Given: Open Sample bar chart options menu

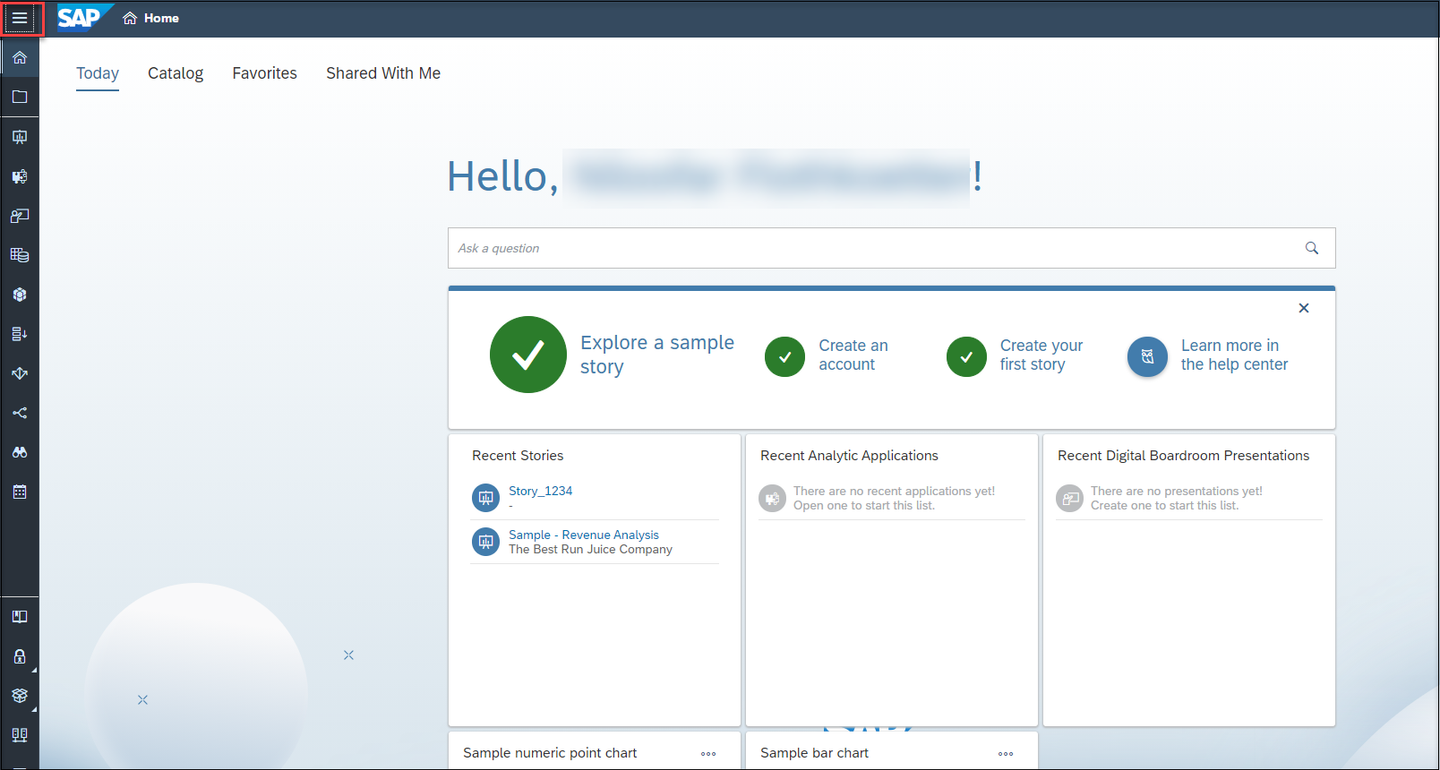Looking at the screenshot, I should pyautogui.click(x=1006, y=754).
